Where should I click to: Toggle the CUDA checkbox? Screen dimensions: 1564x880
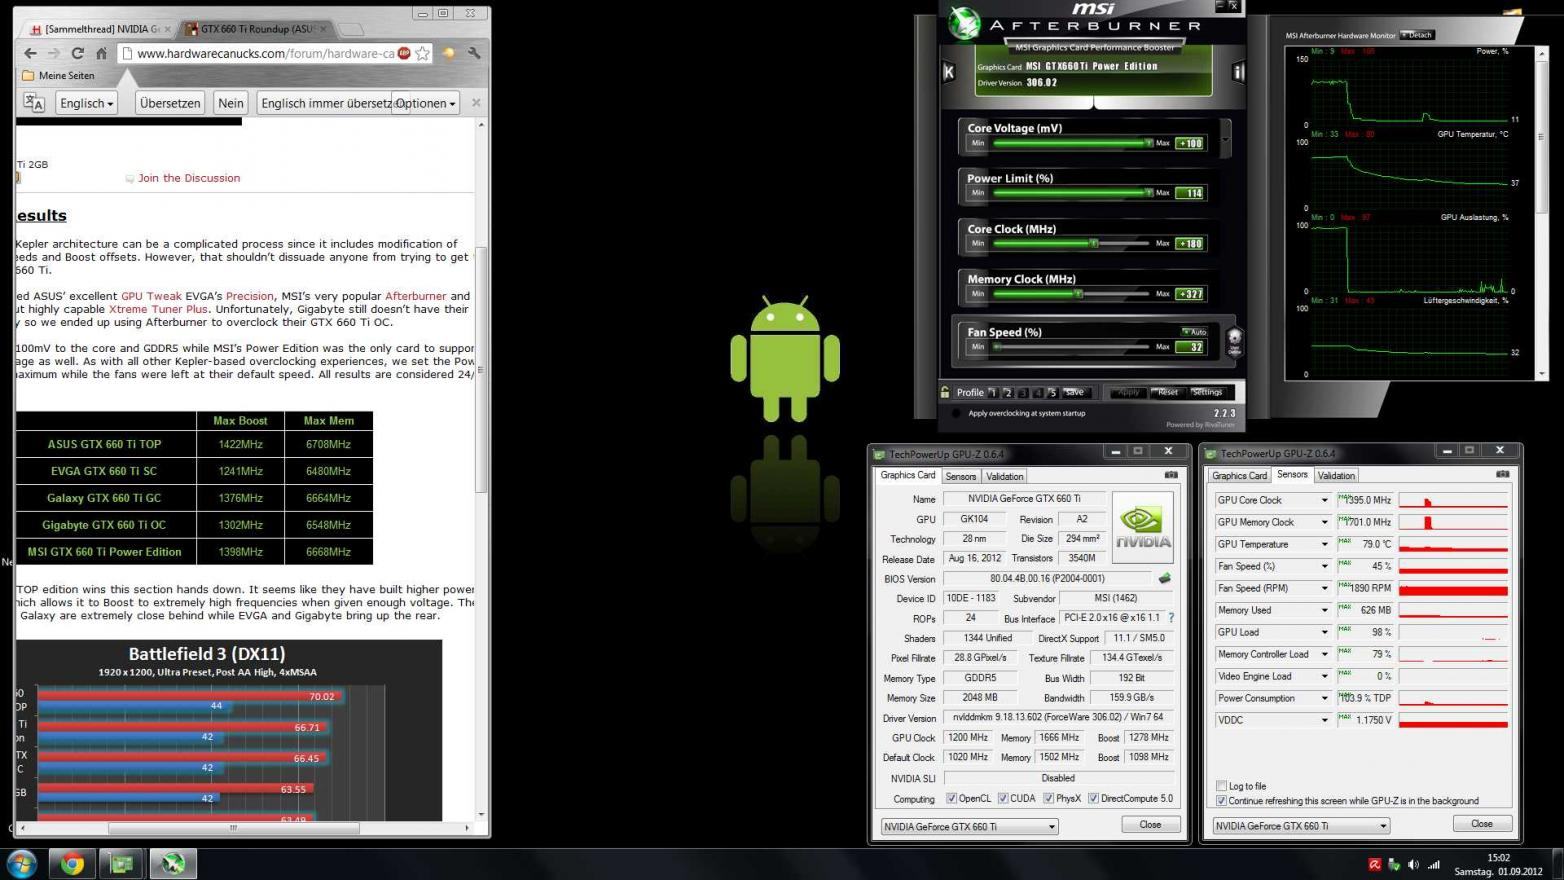[1003, 799]
